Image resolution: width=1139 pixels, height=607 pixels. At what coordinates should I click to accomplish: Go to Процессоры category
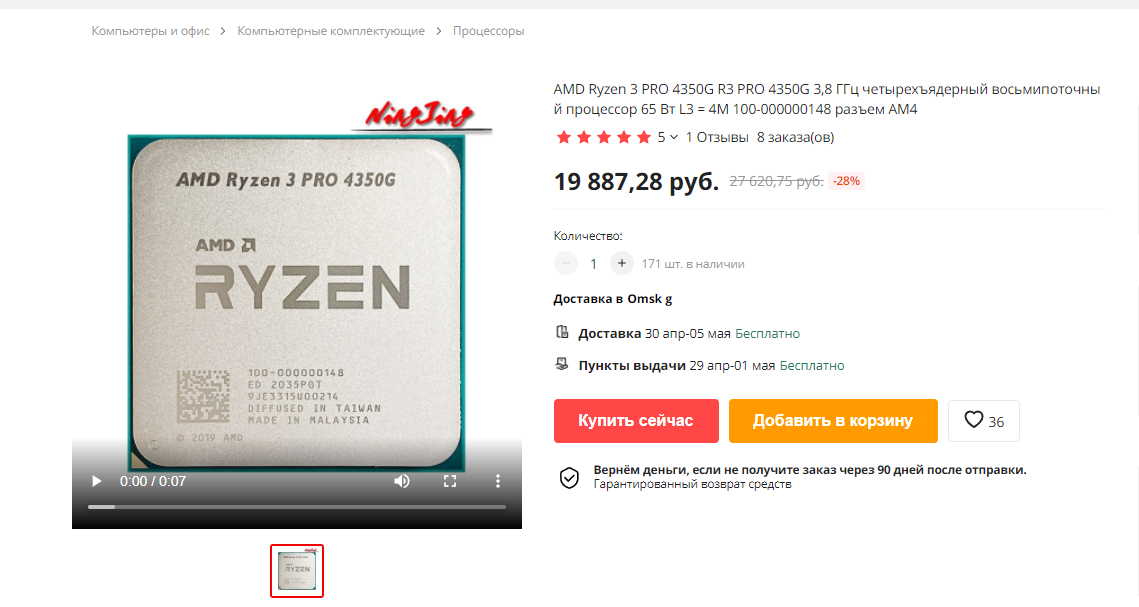tap(488, 31)
